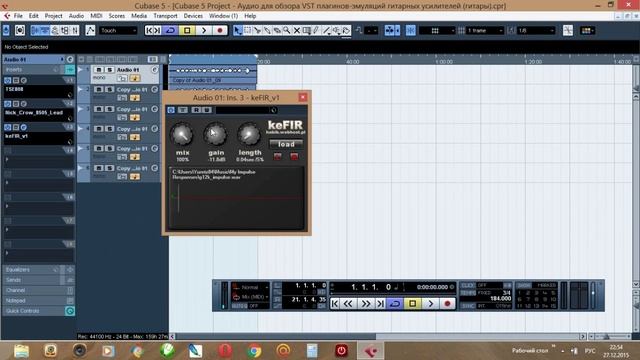The image size is (640, 360).
Task: Toggle Snap on/off button
Action: pyautogui.click(x=411, y=31)
